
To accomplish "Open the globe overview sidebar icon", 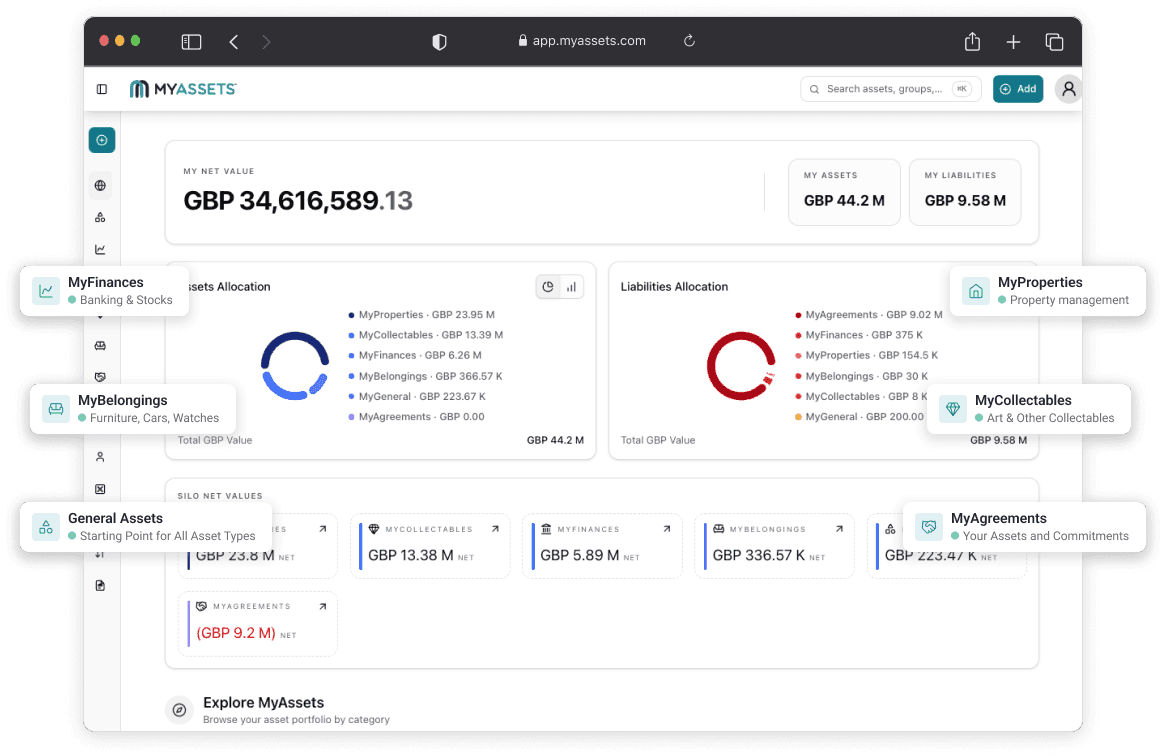I will click(100, 185).
